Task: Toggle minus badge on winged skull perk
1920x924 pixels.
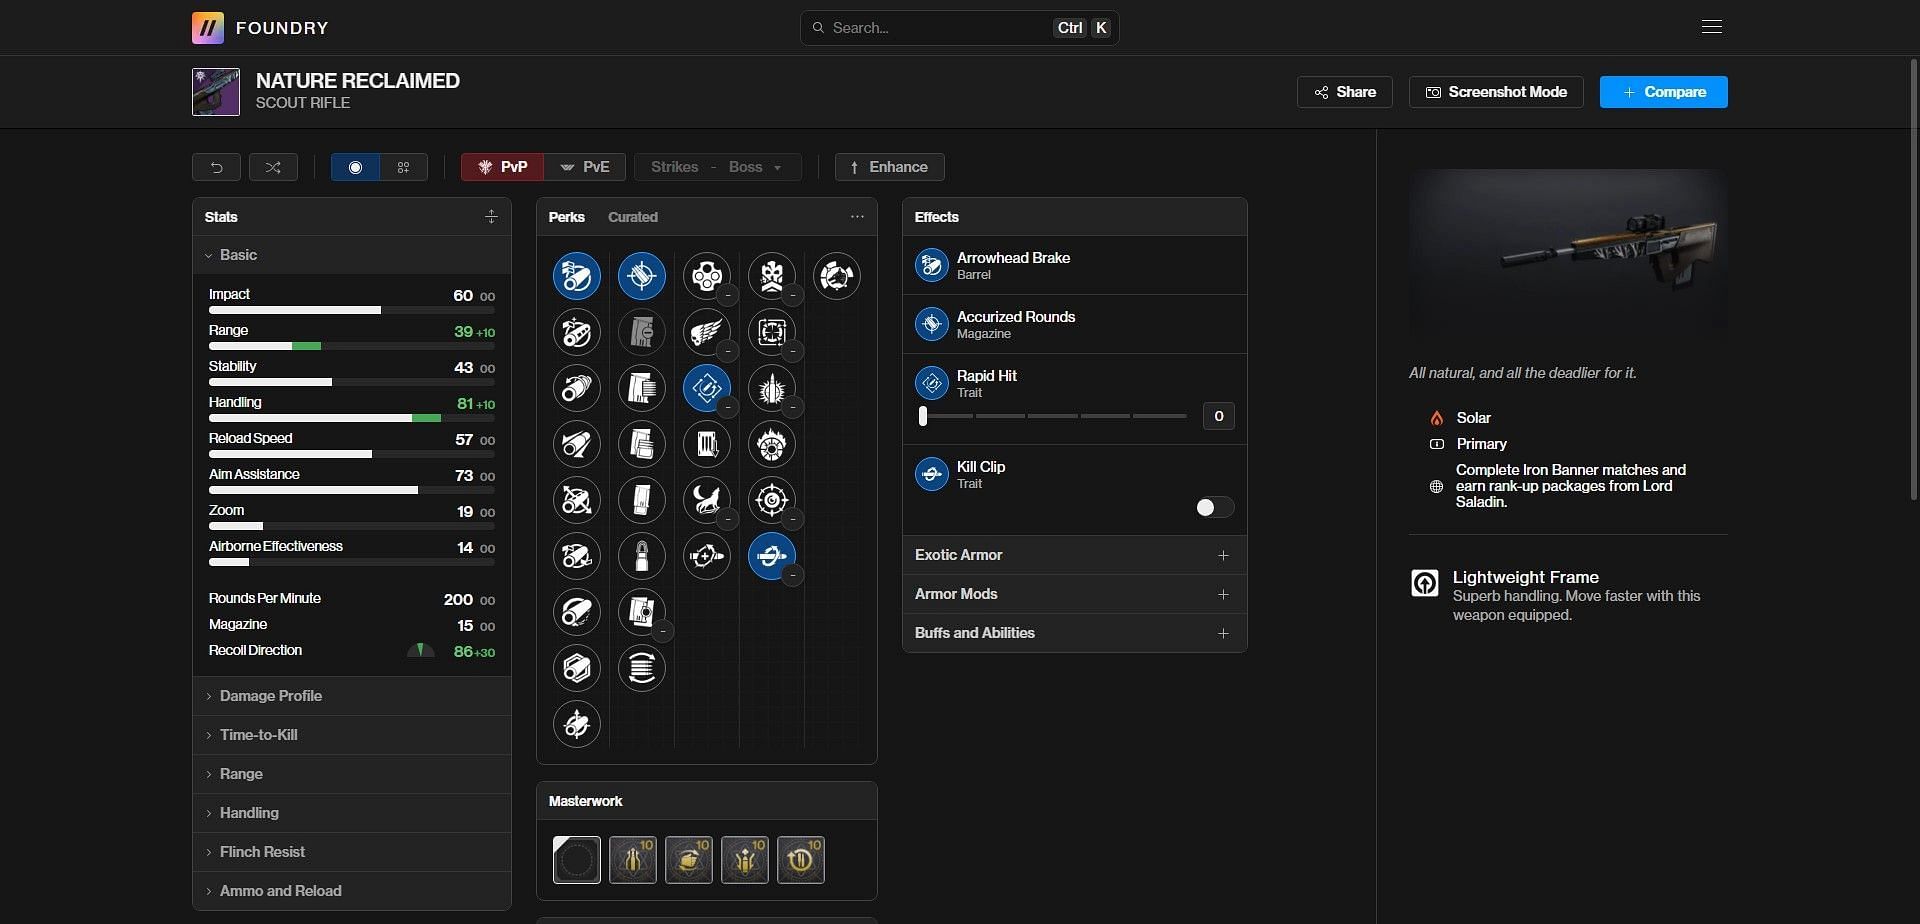Action: tap(727, 351)
